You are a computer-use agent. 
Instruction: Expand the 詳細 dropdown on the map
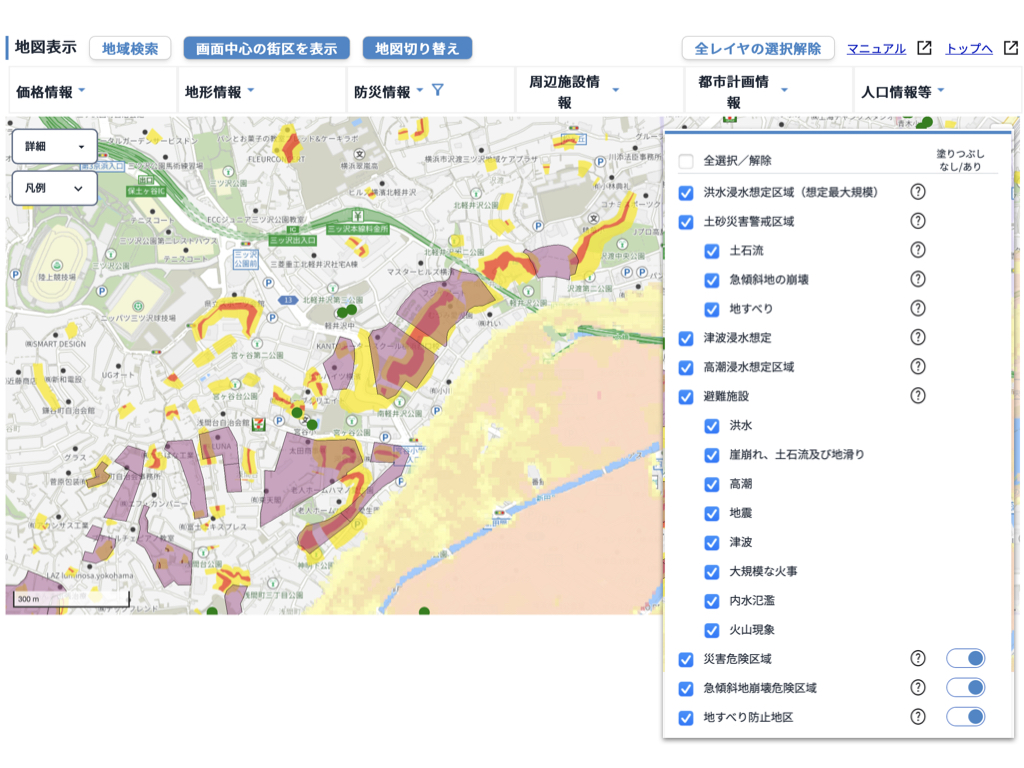click(55, 147)
